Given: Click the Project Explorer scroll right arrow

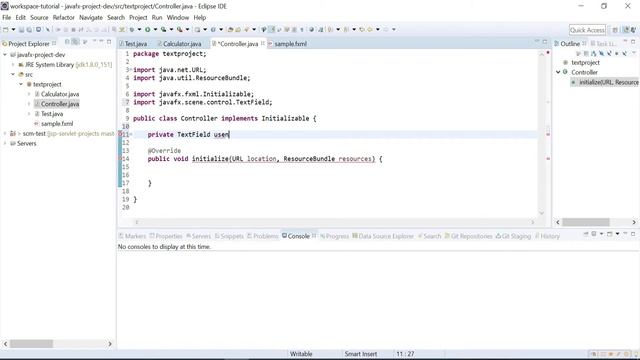Looking at the screenshot, I should [110, 344].
